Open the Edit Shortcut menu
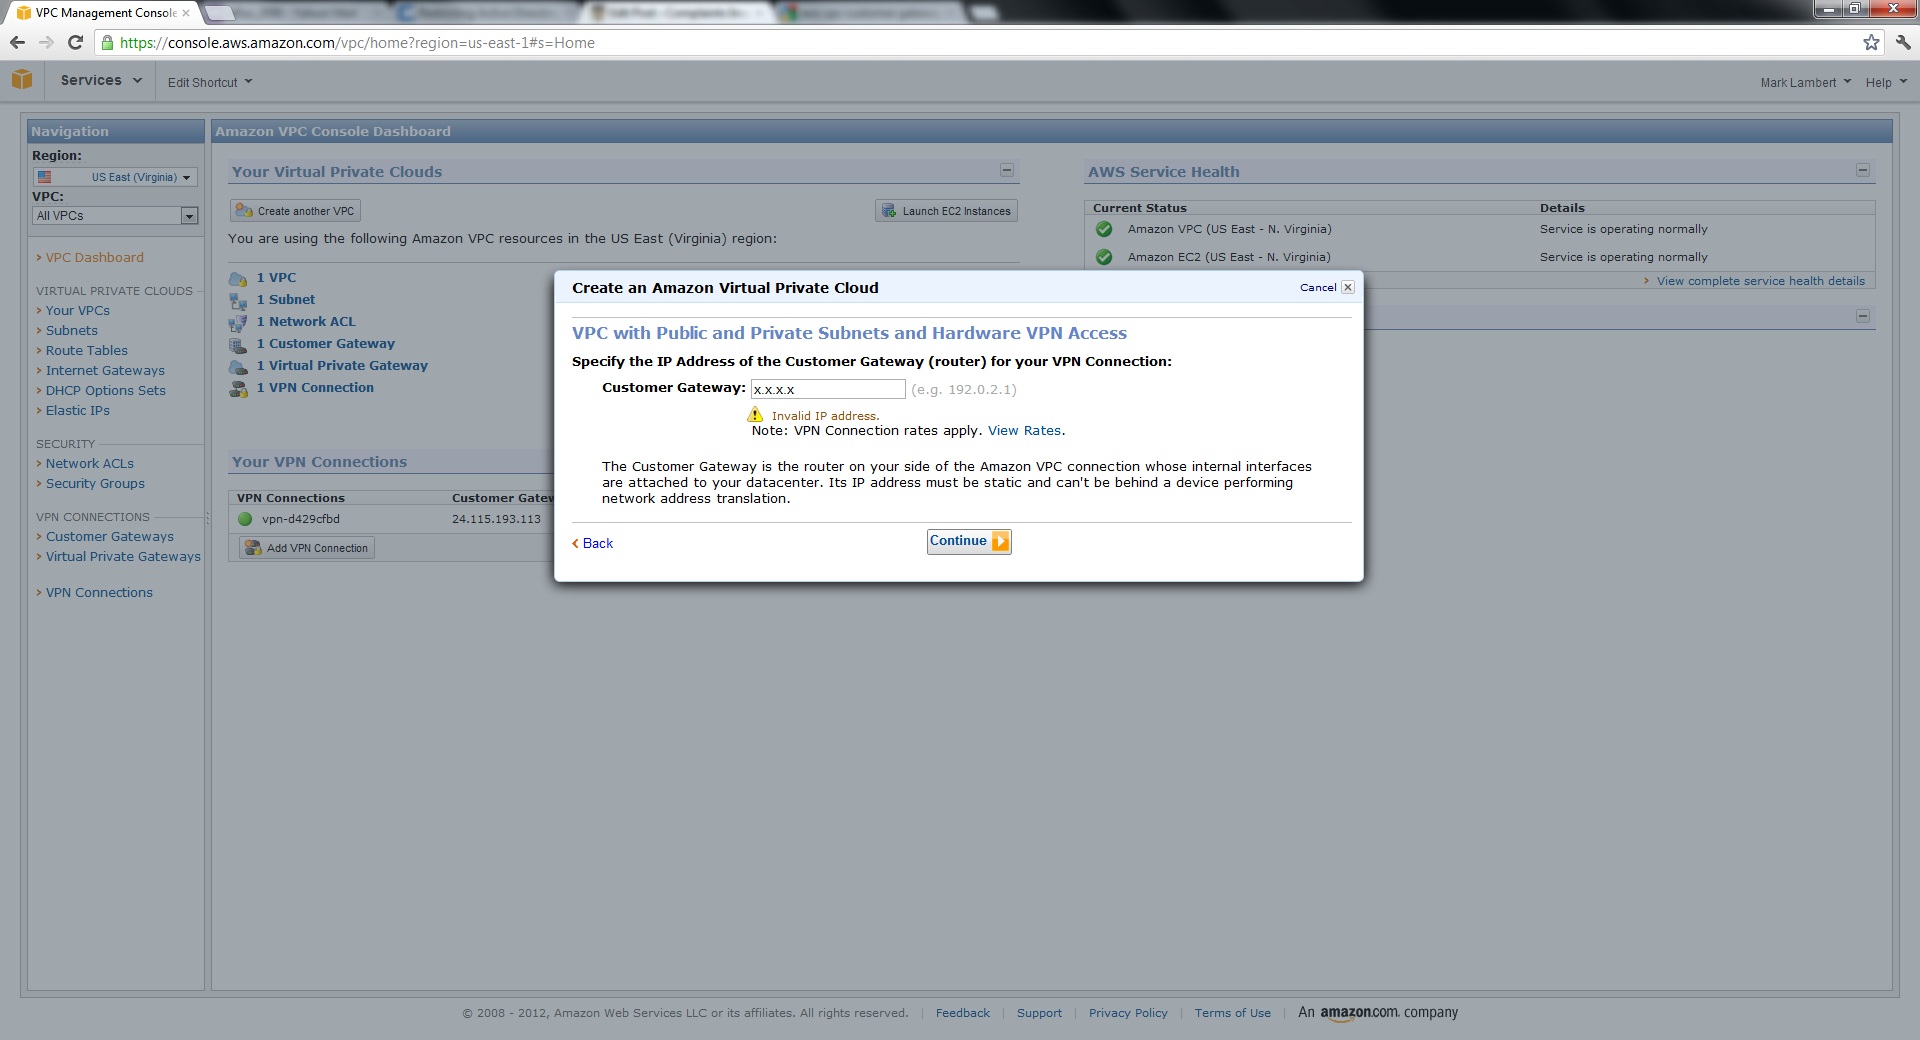Screen dimensions: 1920x1040 (x=209, y=82)
